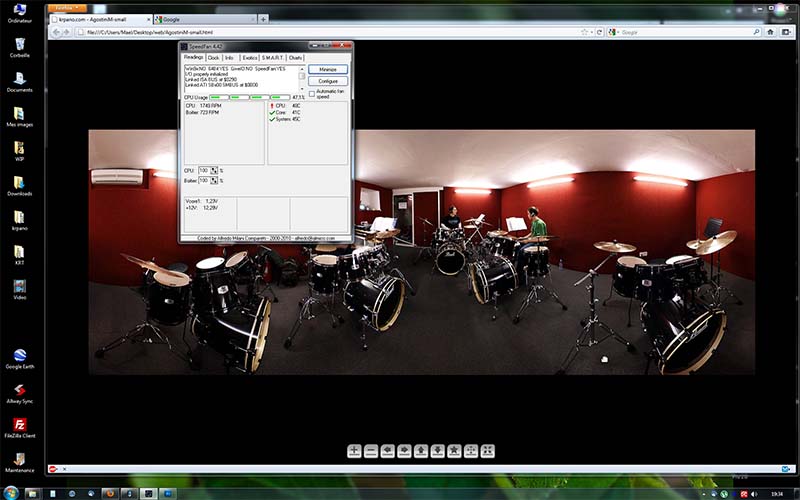Screen dimensions: 800x500
Task: Open the orange Firefox menu button
Action: (66, 8)
